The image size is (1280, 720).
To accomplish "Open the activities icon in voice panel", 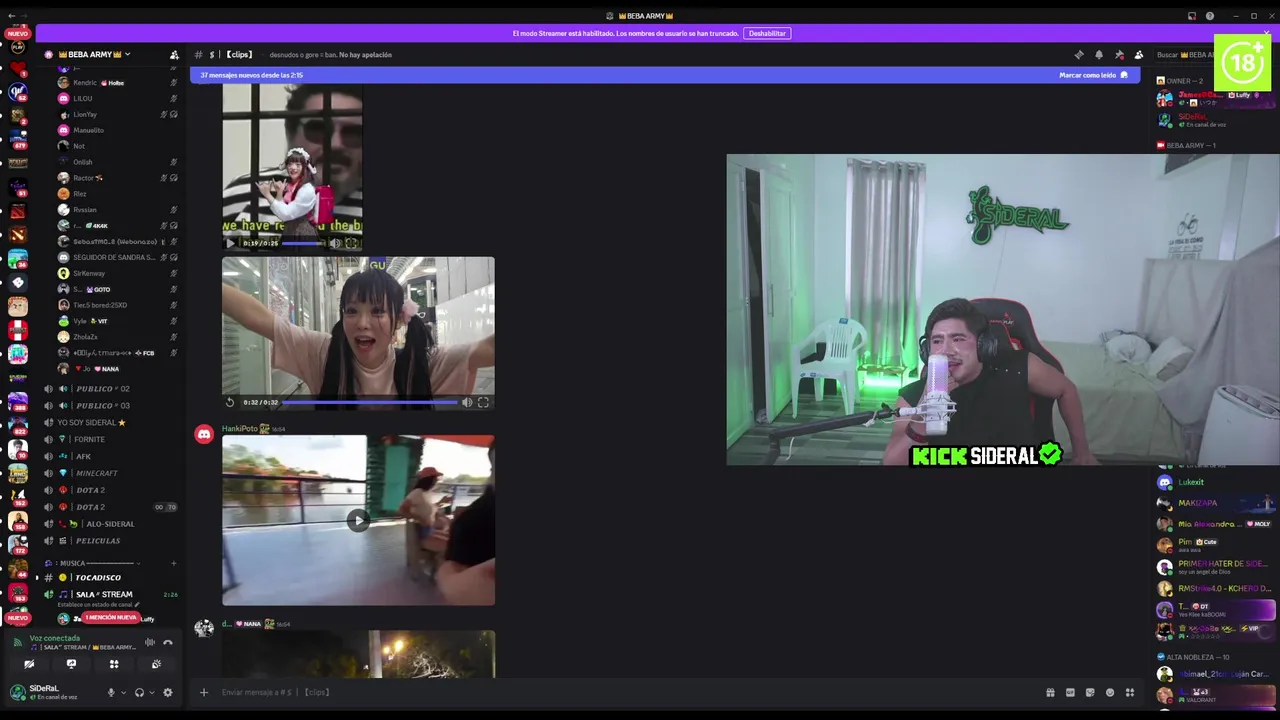I will [x=114, y=664].
